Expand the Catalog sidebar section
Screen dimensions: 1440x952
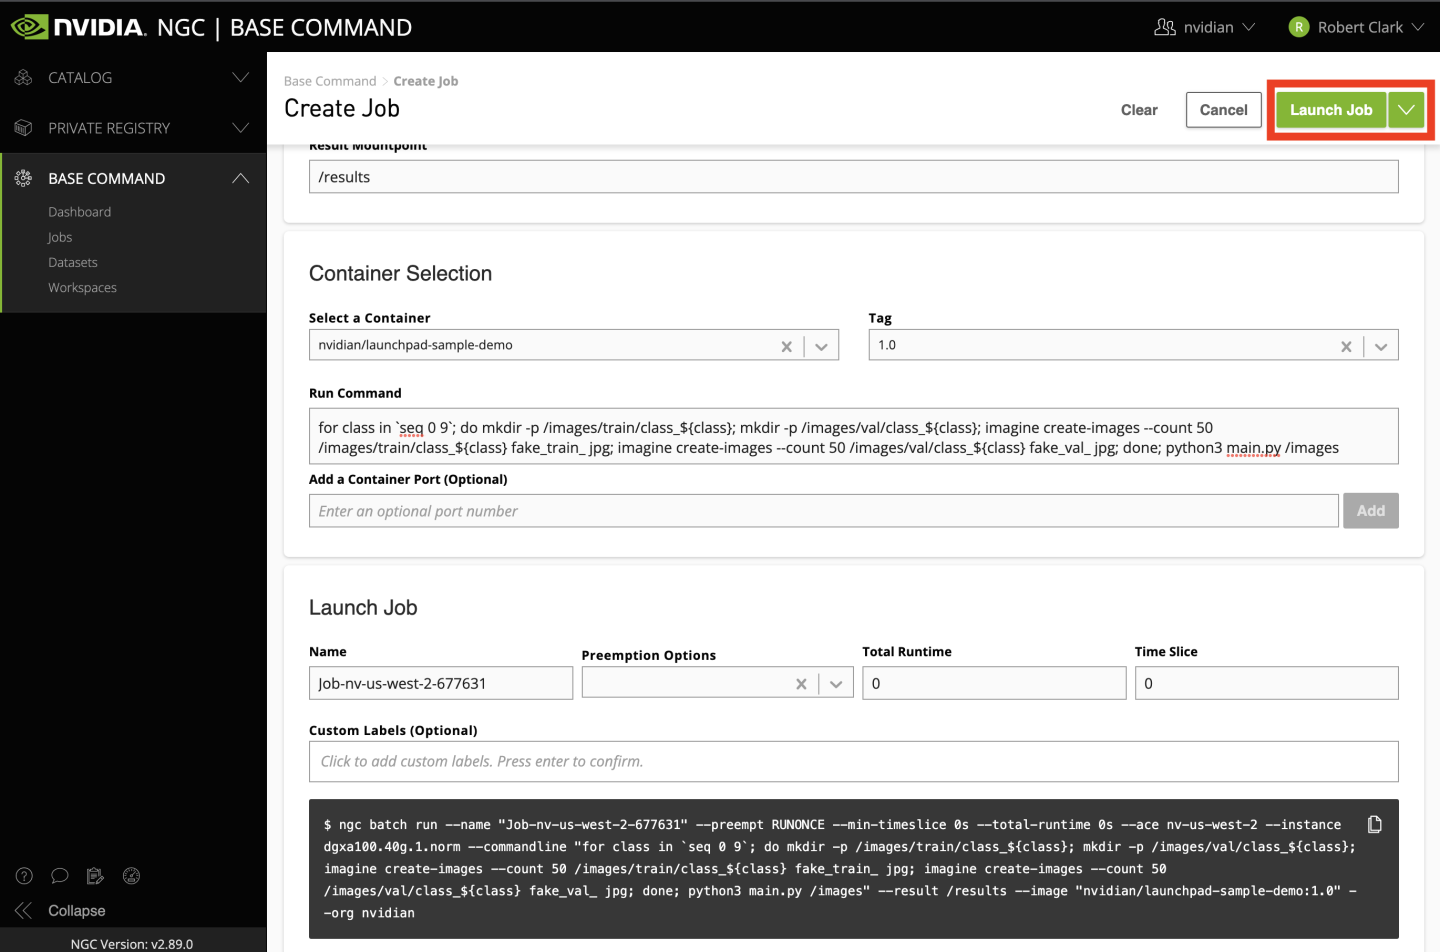[x=240, y=78]
